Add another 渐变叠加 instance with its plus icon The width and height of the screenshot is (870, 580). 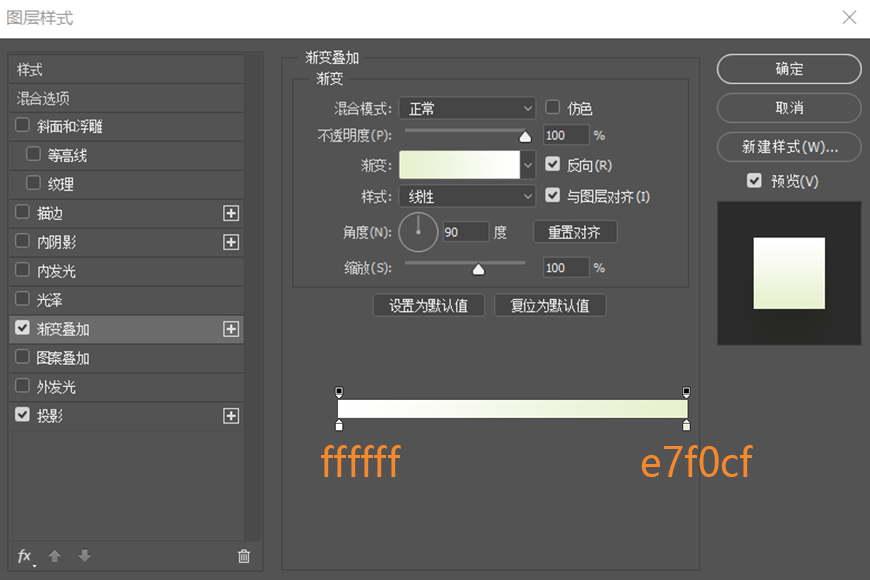231,328
